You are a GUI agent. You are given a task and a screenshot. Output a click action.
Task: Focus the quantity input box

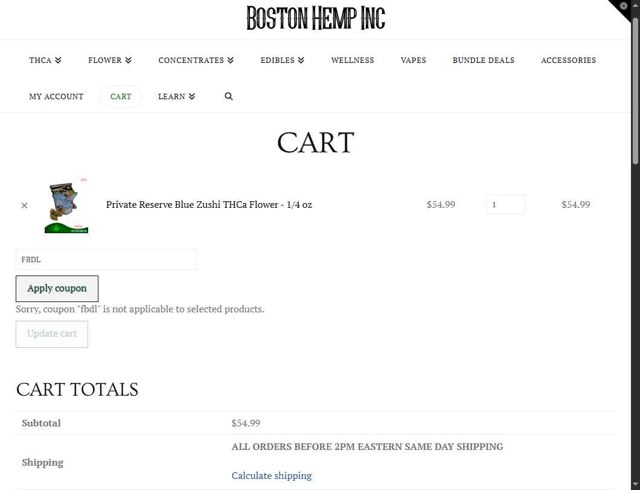tap(505, 204)
